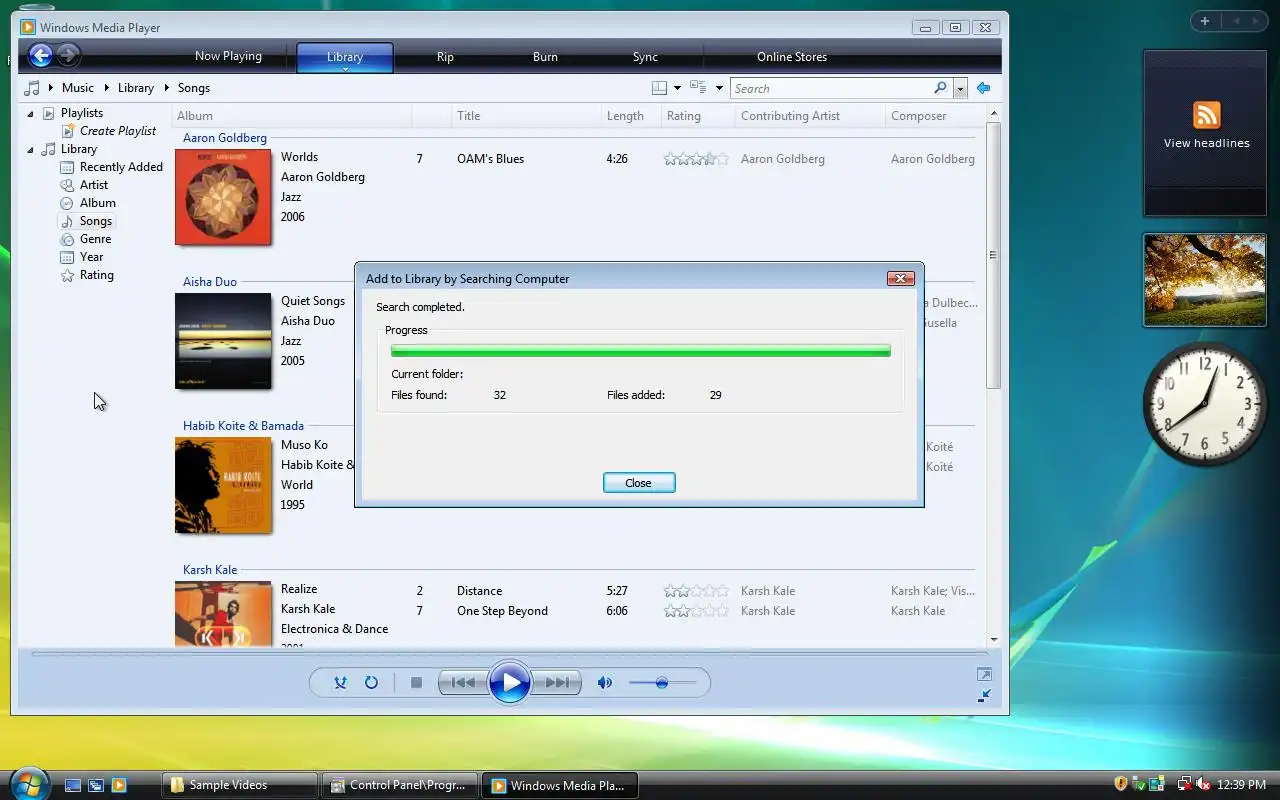Click the search magnifier icon

tap(940, 88)
